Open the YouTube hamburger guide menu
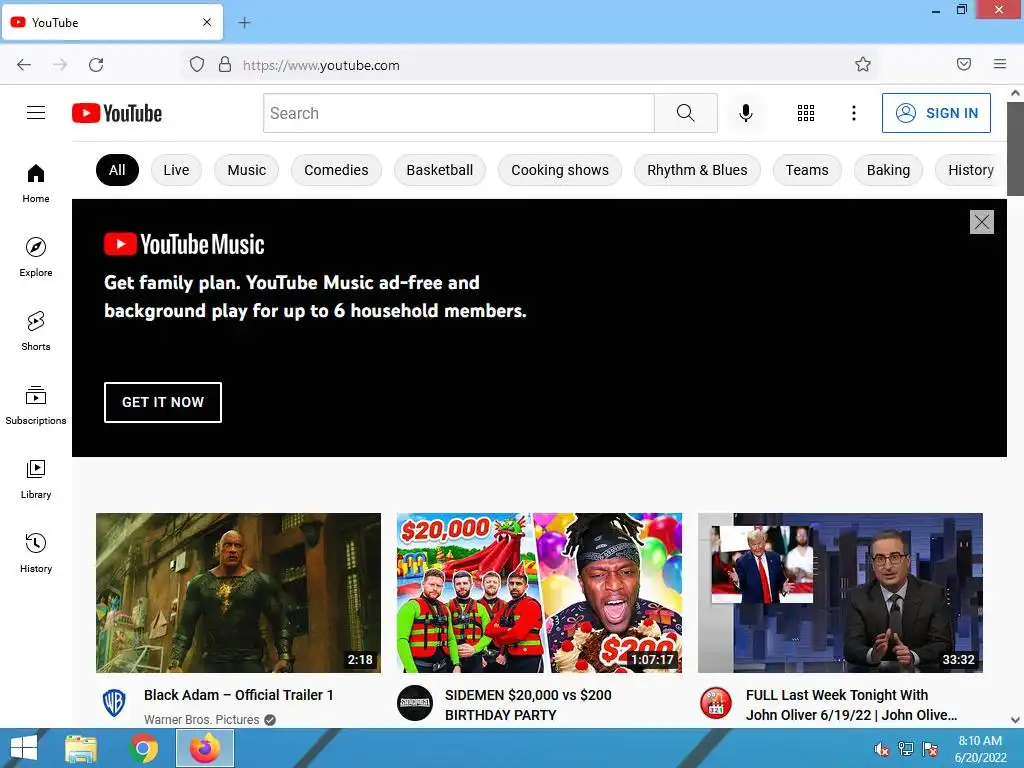The width and height of the screenshot is (1024, 768). (x=36, y=113)
